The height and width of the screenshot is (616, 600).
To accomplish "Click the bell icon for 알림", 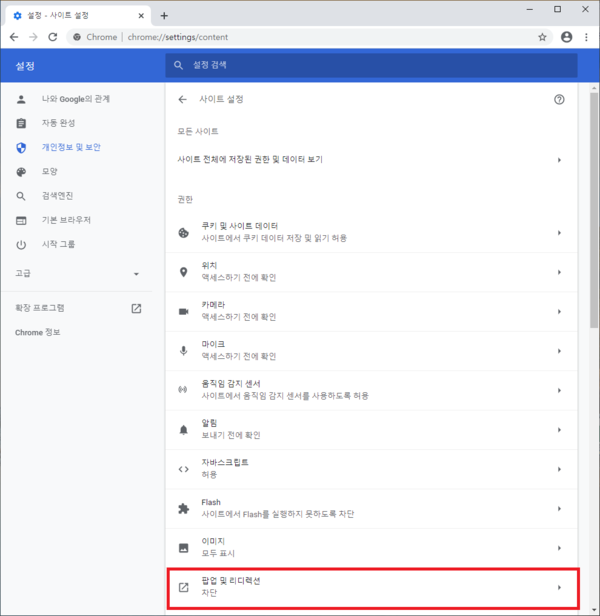I will pos(183,430).
